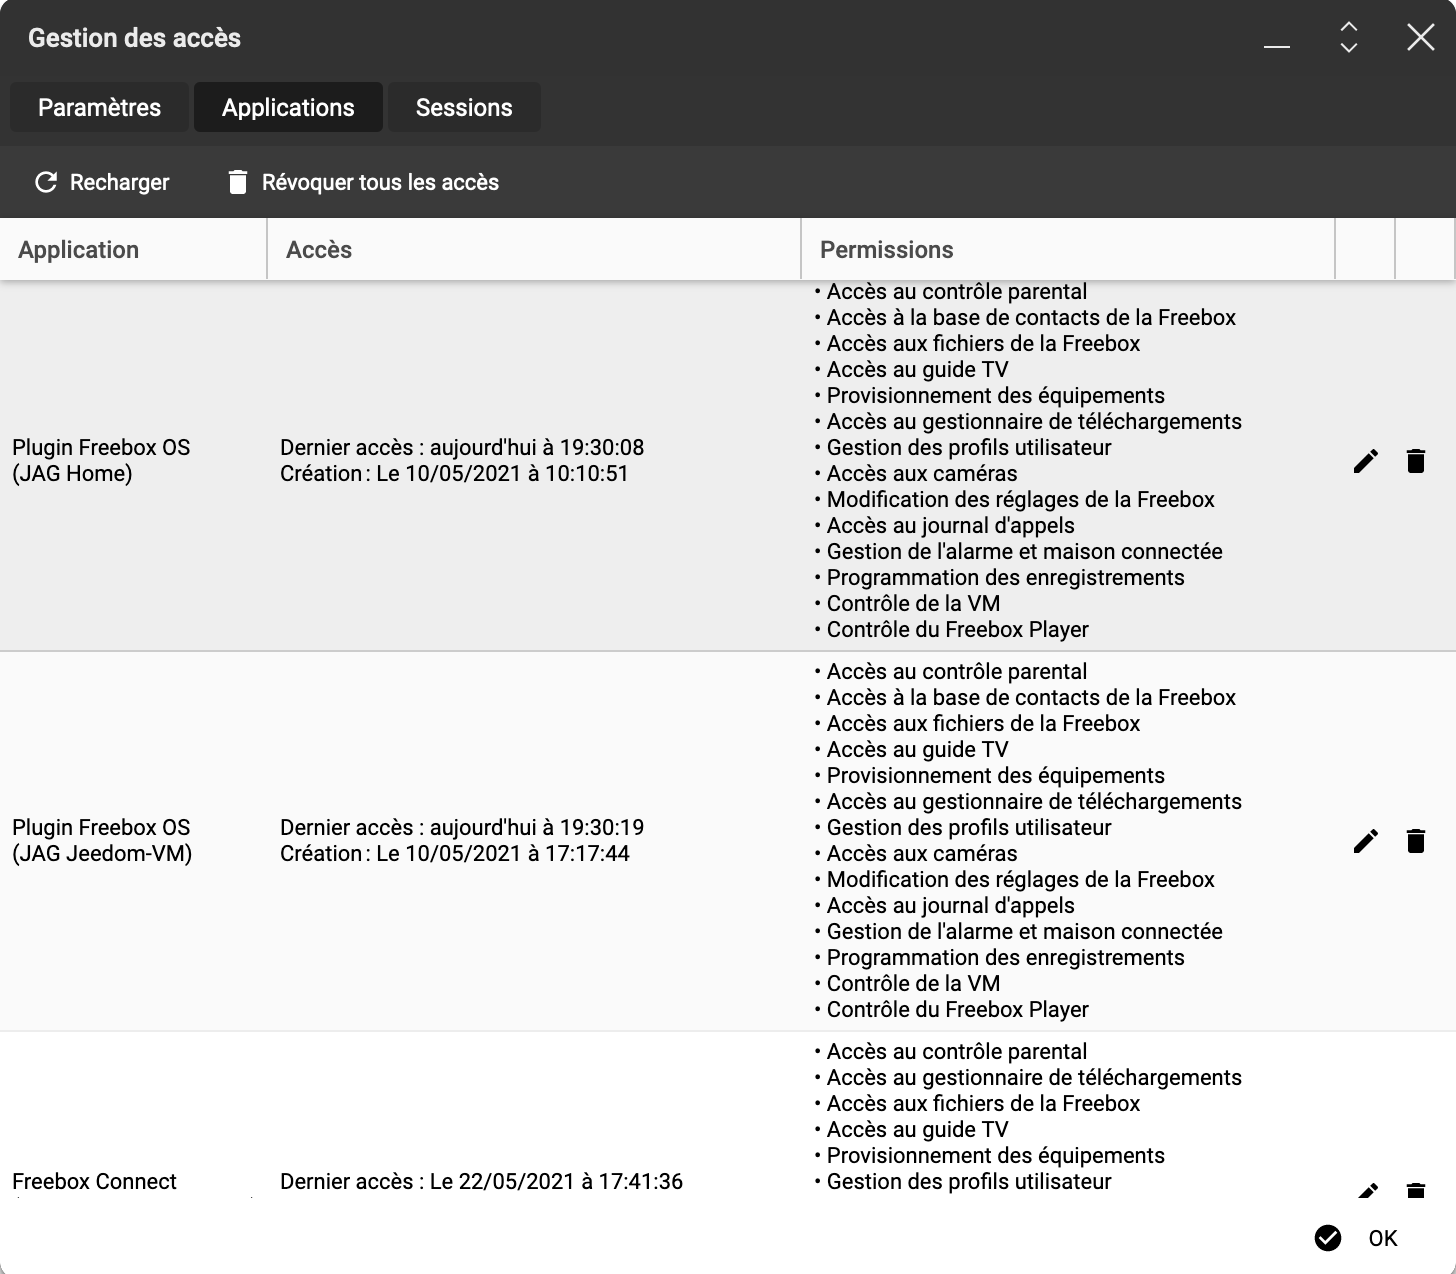The image size is (1456, 1274).
Task: Delete the Plugin Freebox OS (JAG Home) access
Action: (1416, 461)
